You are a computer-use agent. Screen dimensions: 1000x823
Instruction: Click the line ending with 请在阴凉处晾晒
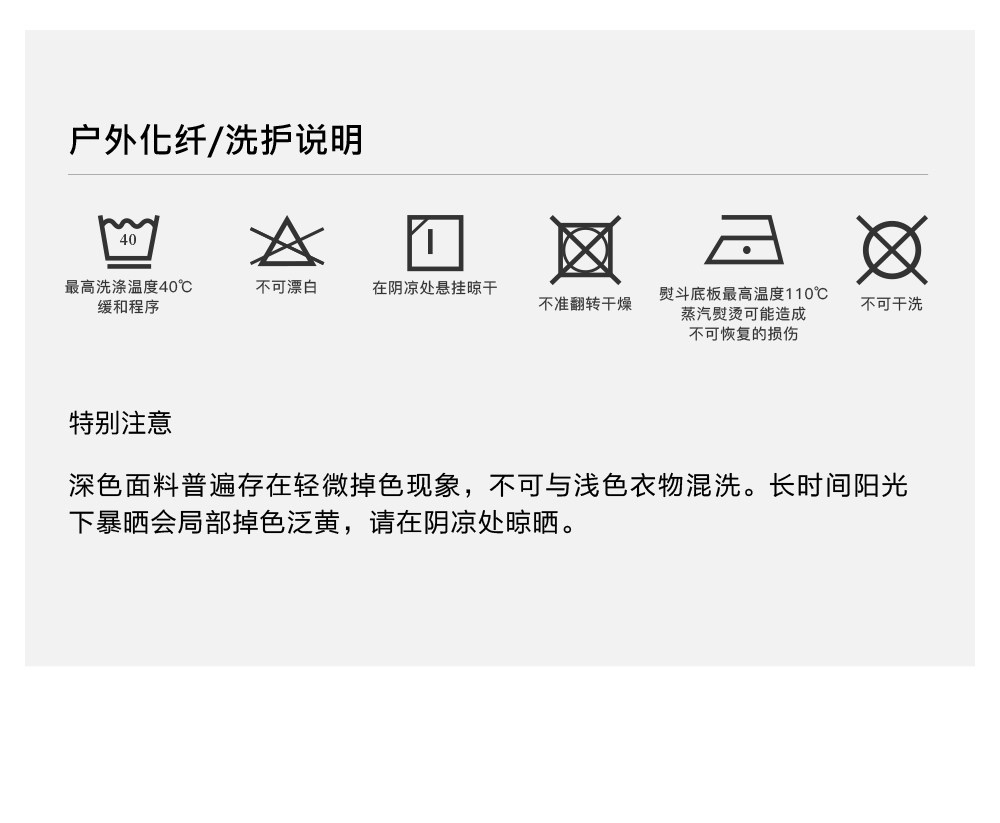tap(323, 522)
